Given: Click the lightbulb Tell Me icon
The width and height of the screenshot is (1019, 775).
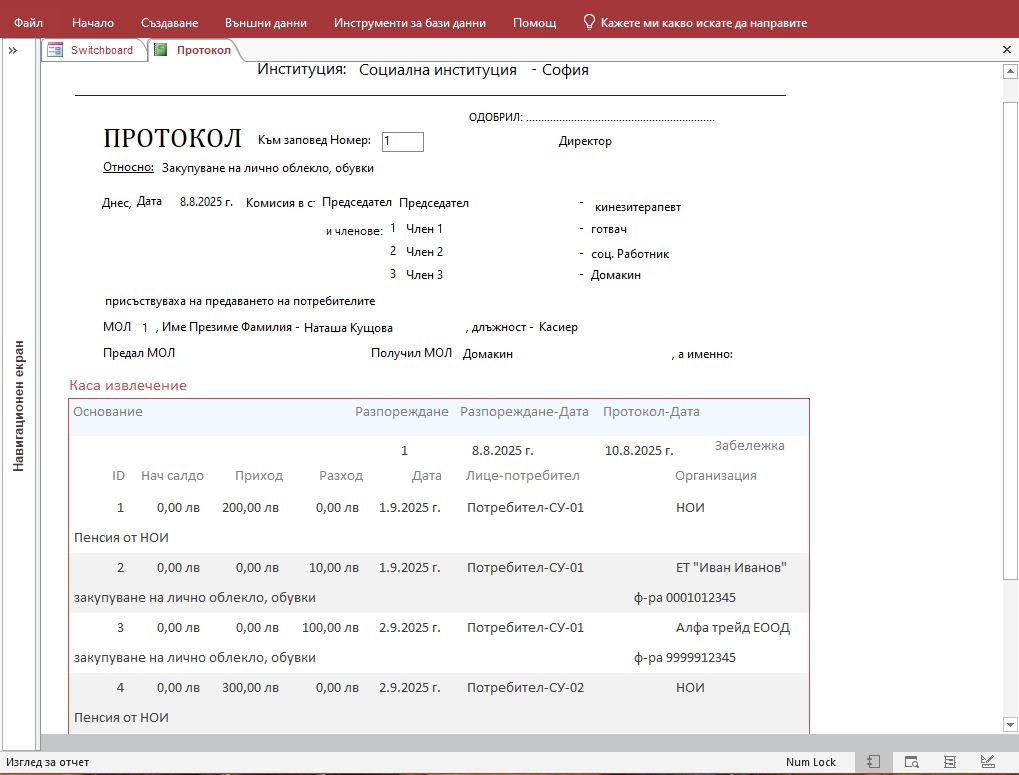Looking at the screenshot, I should (589, 22).
